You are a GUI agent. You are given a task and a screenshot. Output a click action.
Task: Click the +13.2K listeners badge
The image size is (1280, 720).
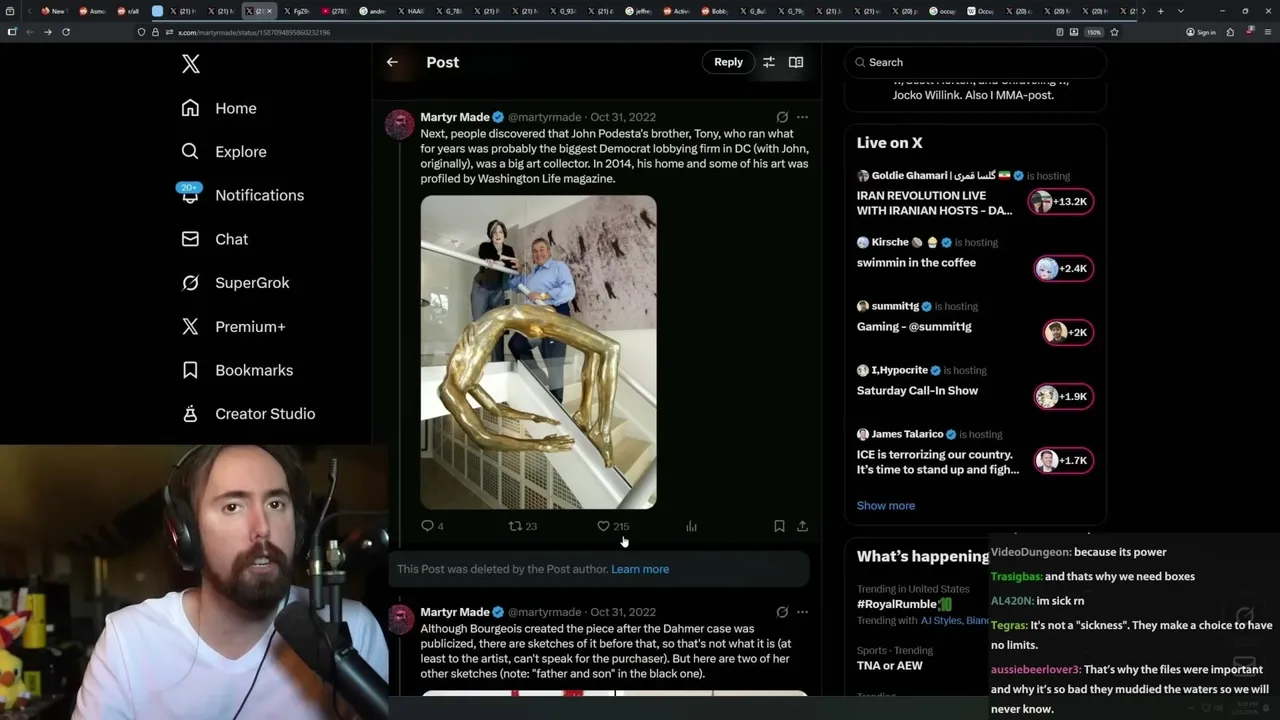click(1061, 202)
